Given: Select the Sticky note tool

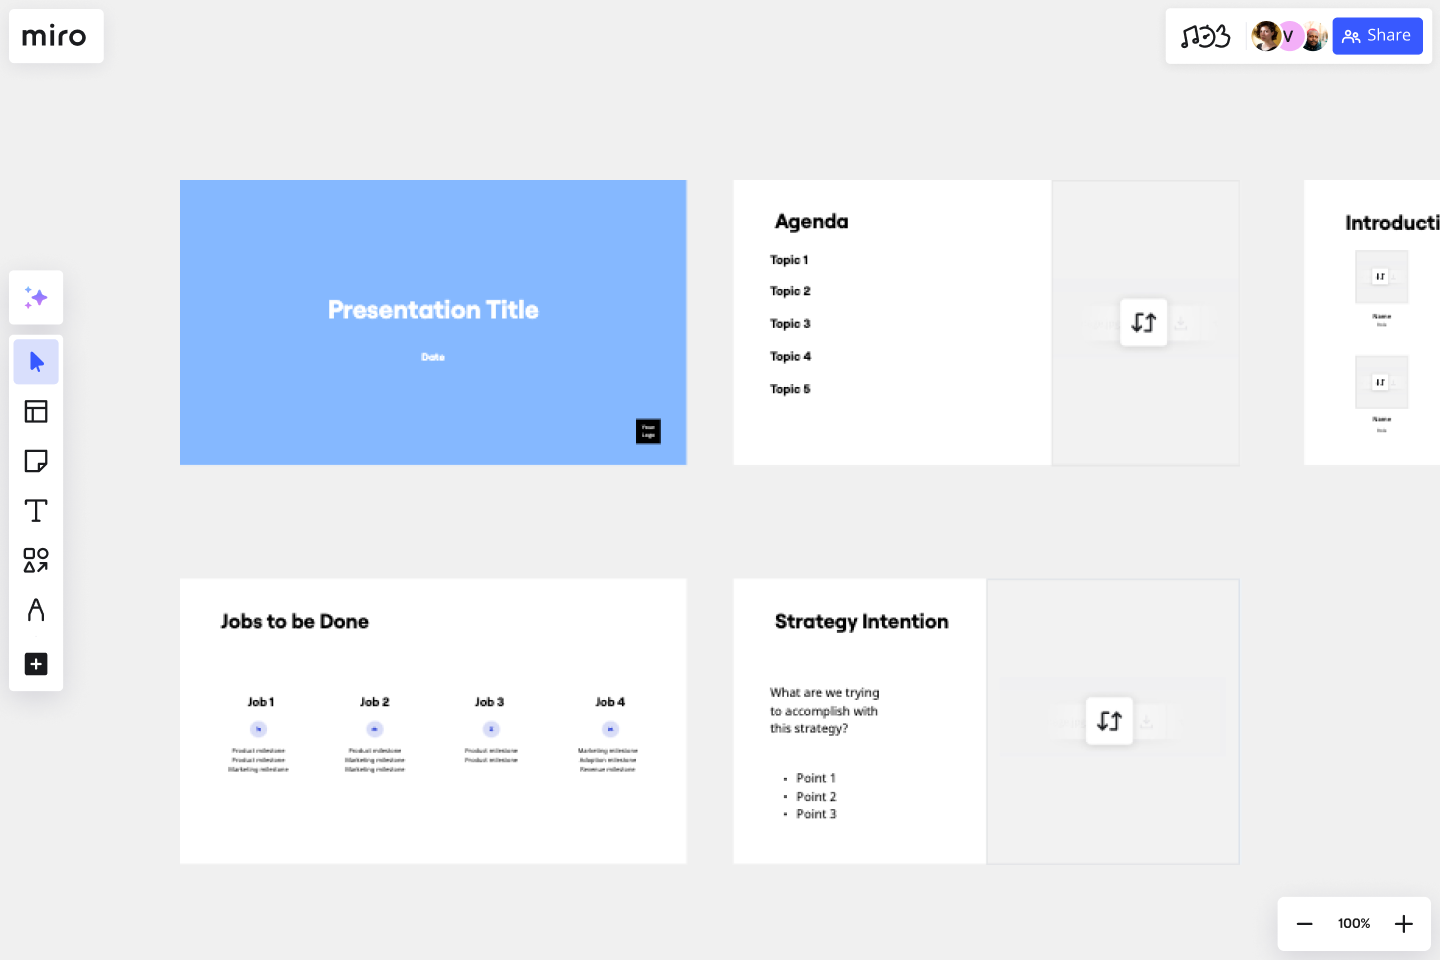Looking at the screenshot, I should coord(36,461).
